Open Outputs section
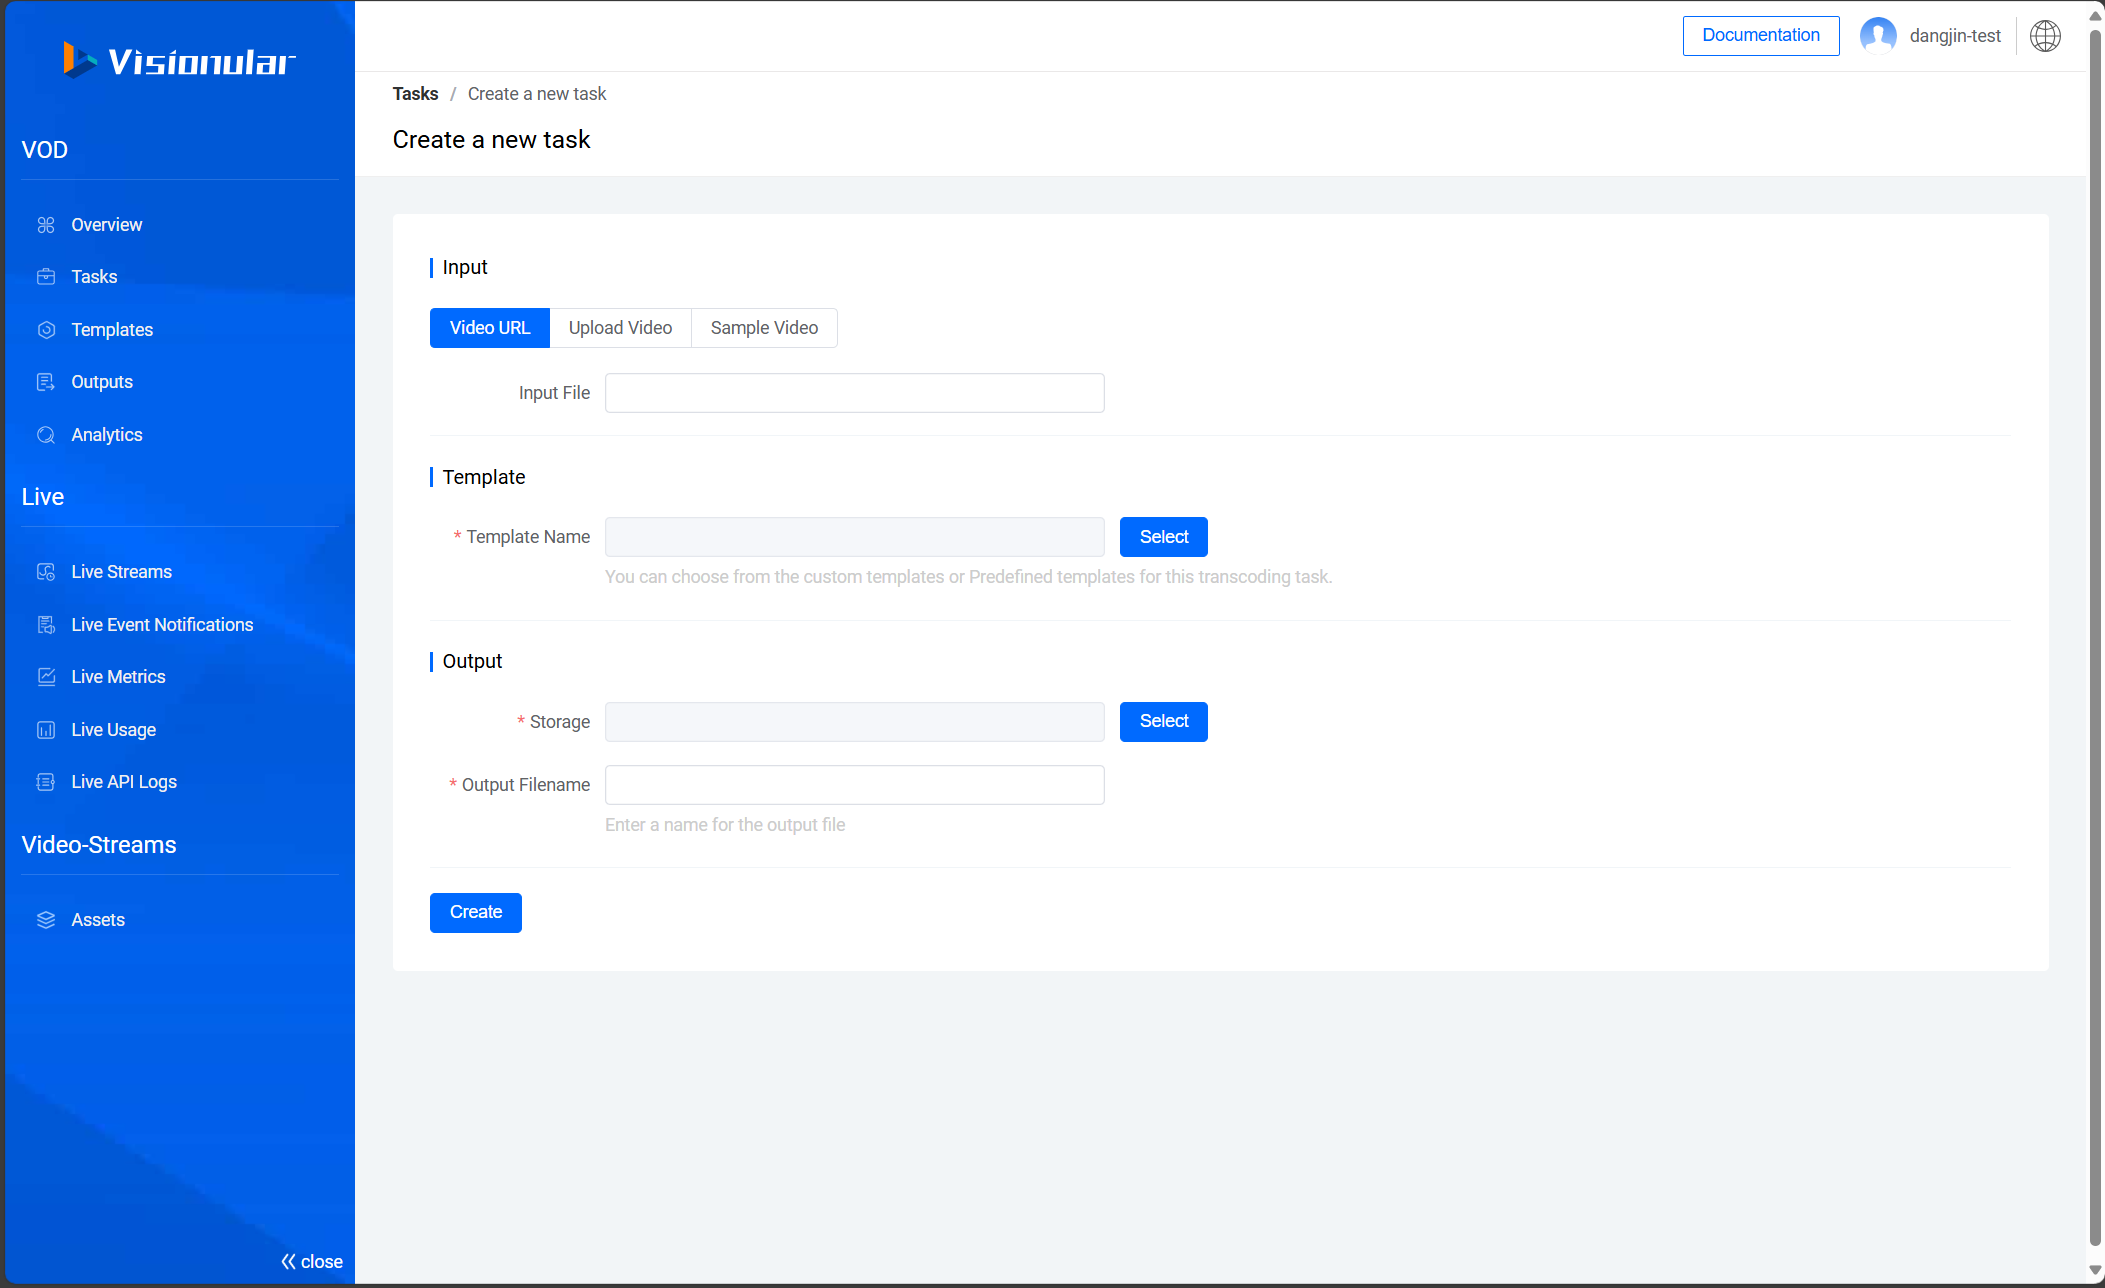The height and width of the screenshot is (1288, 2105). tap(101, 382)
